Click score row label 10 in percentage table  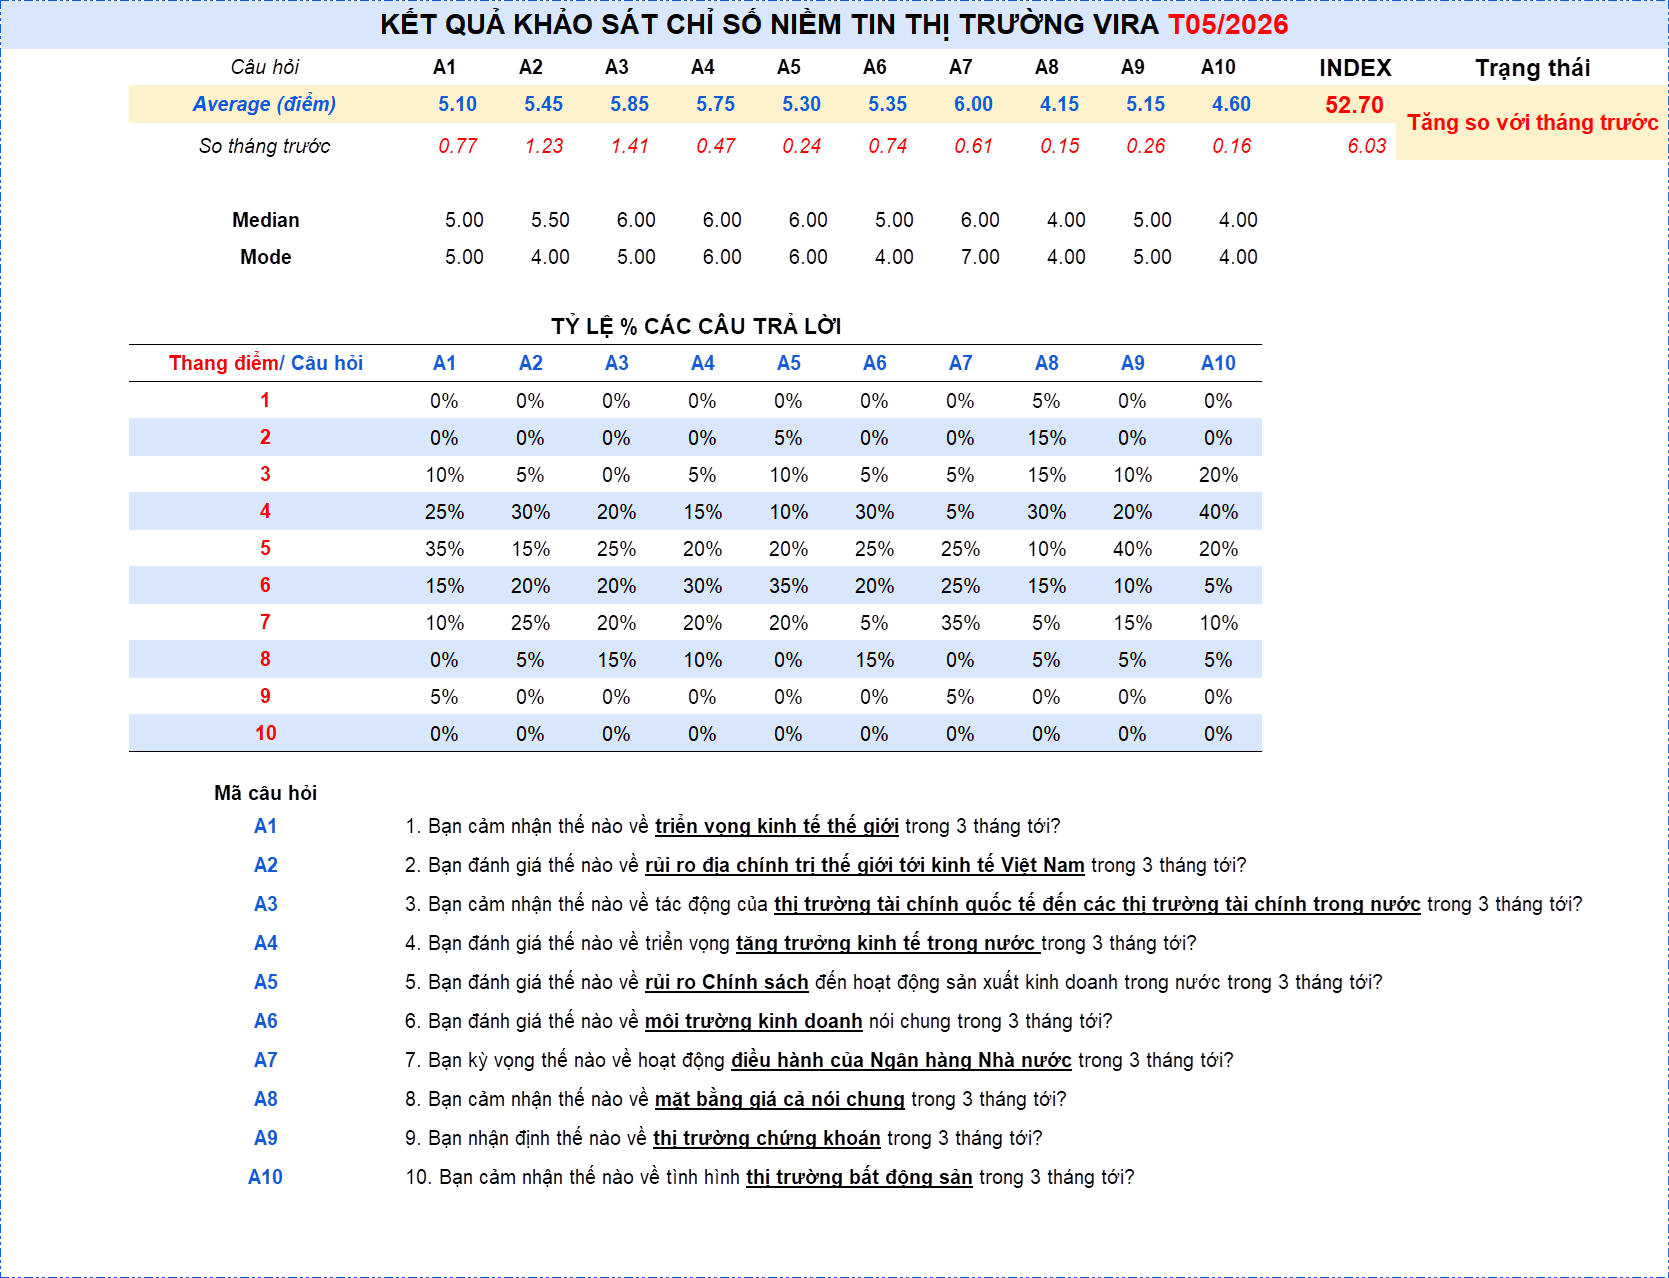pyautogui.click(x=265, y=733)
